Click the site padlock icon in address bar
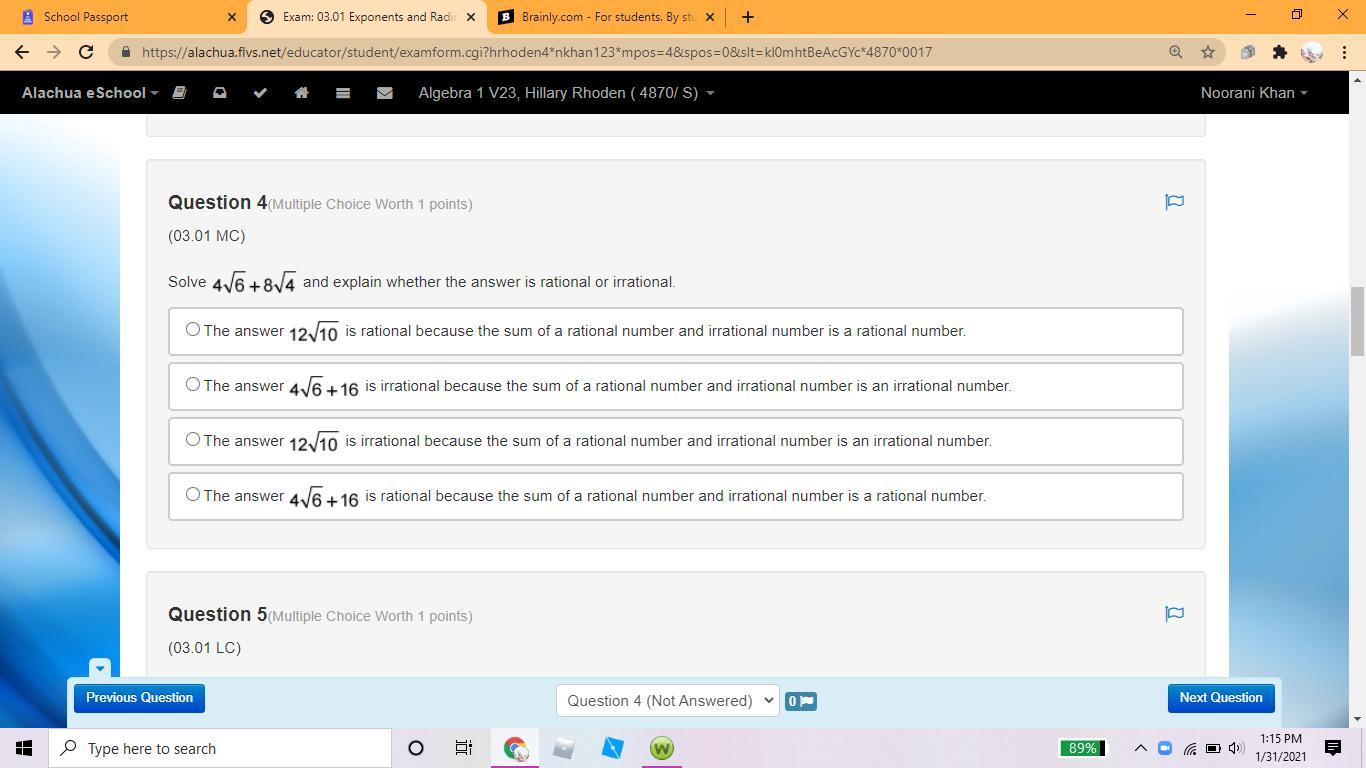This screenshot has width=1366, height=768. click(125, 52)
